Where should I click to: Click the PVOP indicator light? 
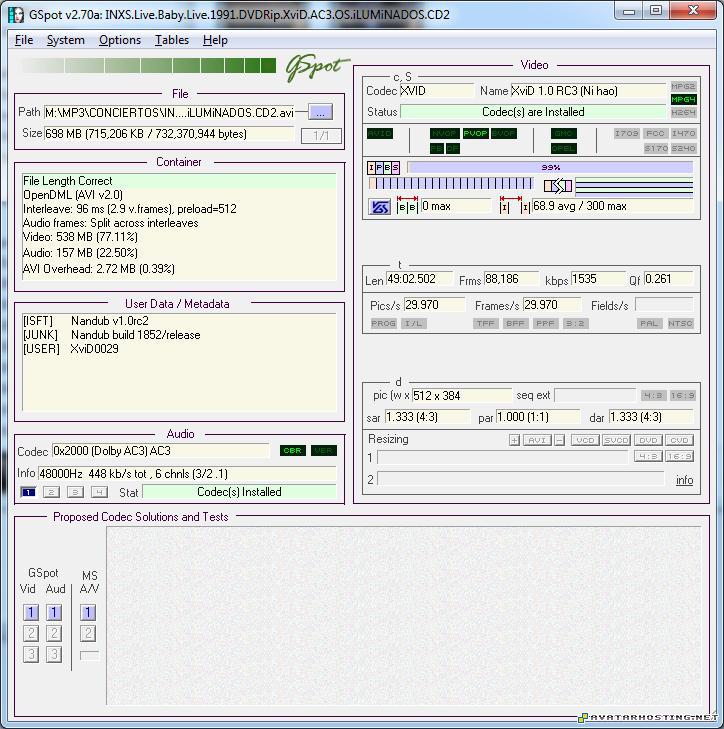coord(475,134)
